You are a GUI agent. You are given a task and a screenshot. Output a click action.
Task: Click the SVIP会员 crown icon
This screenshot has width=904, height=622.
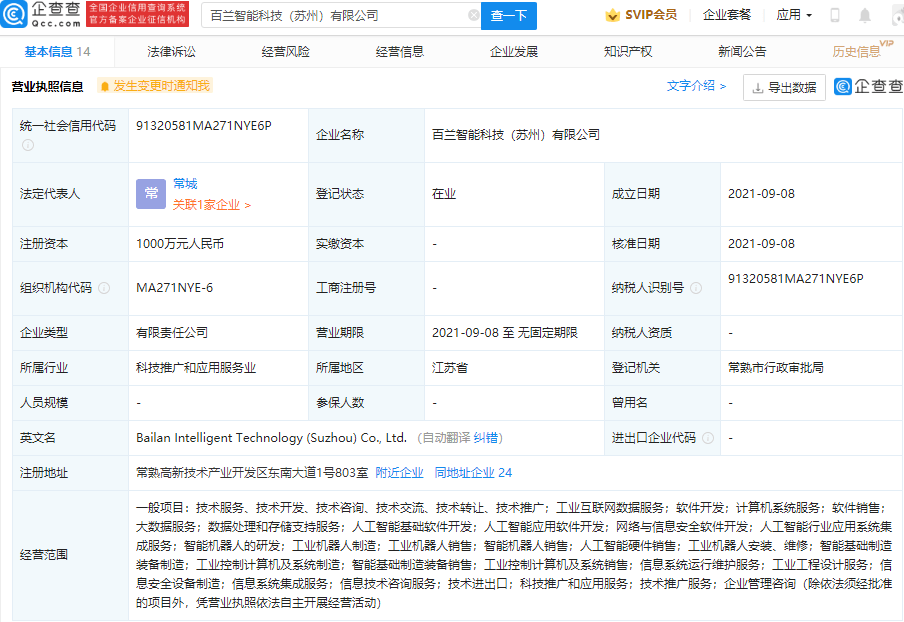click(x=612, y=16)
